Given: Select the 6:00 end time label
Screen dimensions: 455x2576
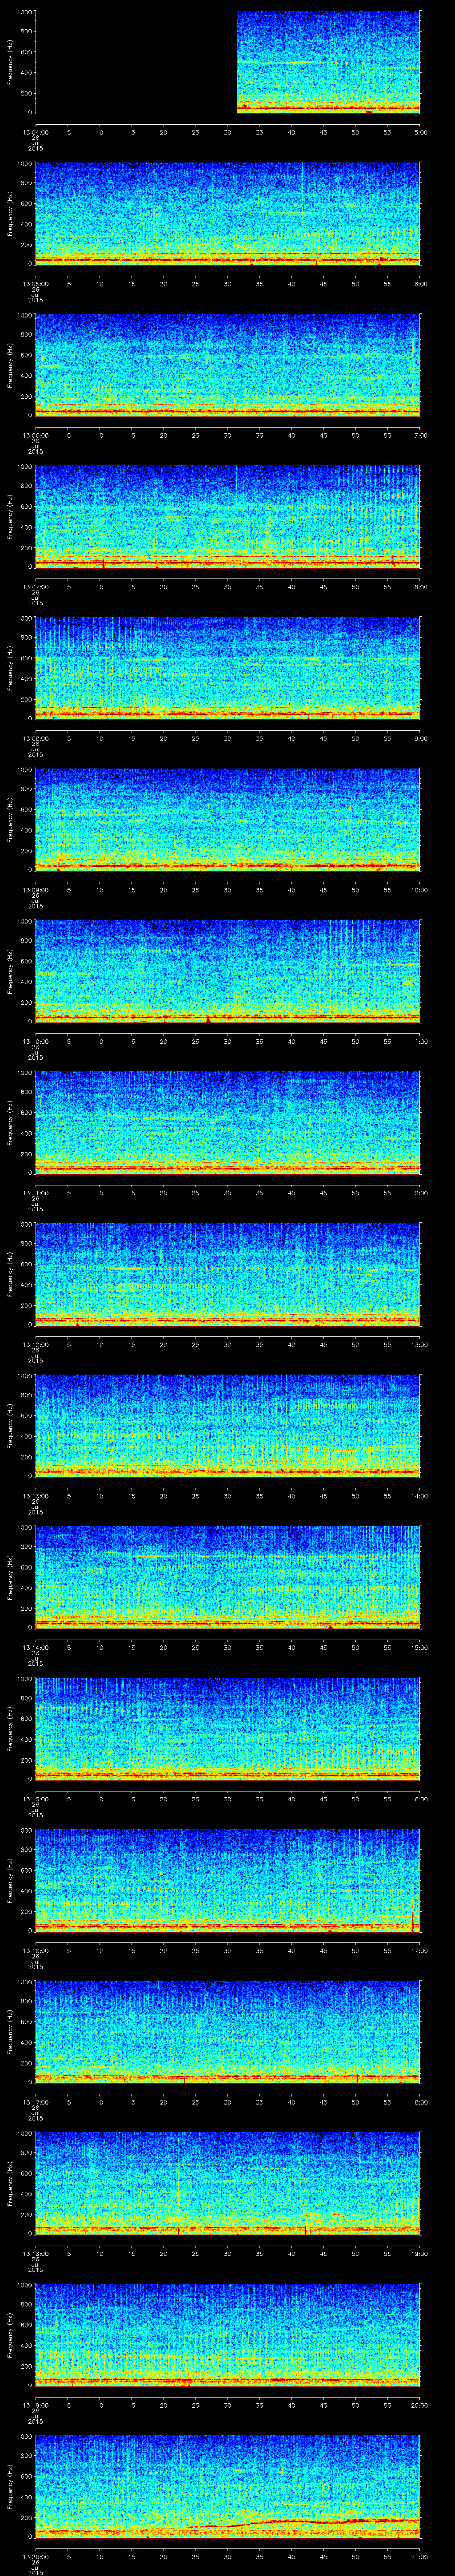Looking at the screenshot, I should coord(420,284).
